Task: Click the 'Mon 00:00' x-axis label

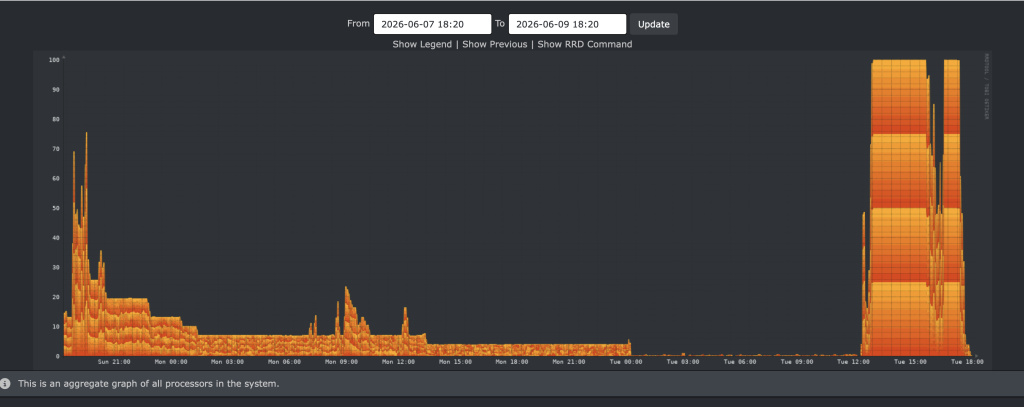Action: coord(171,361)
